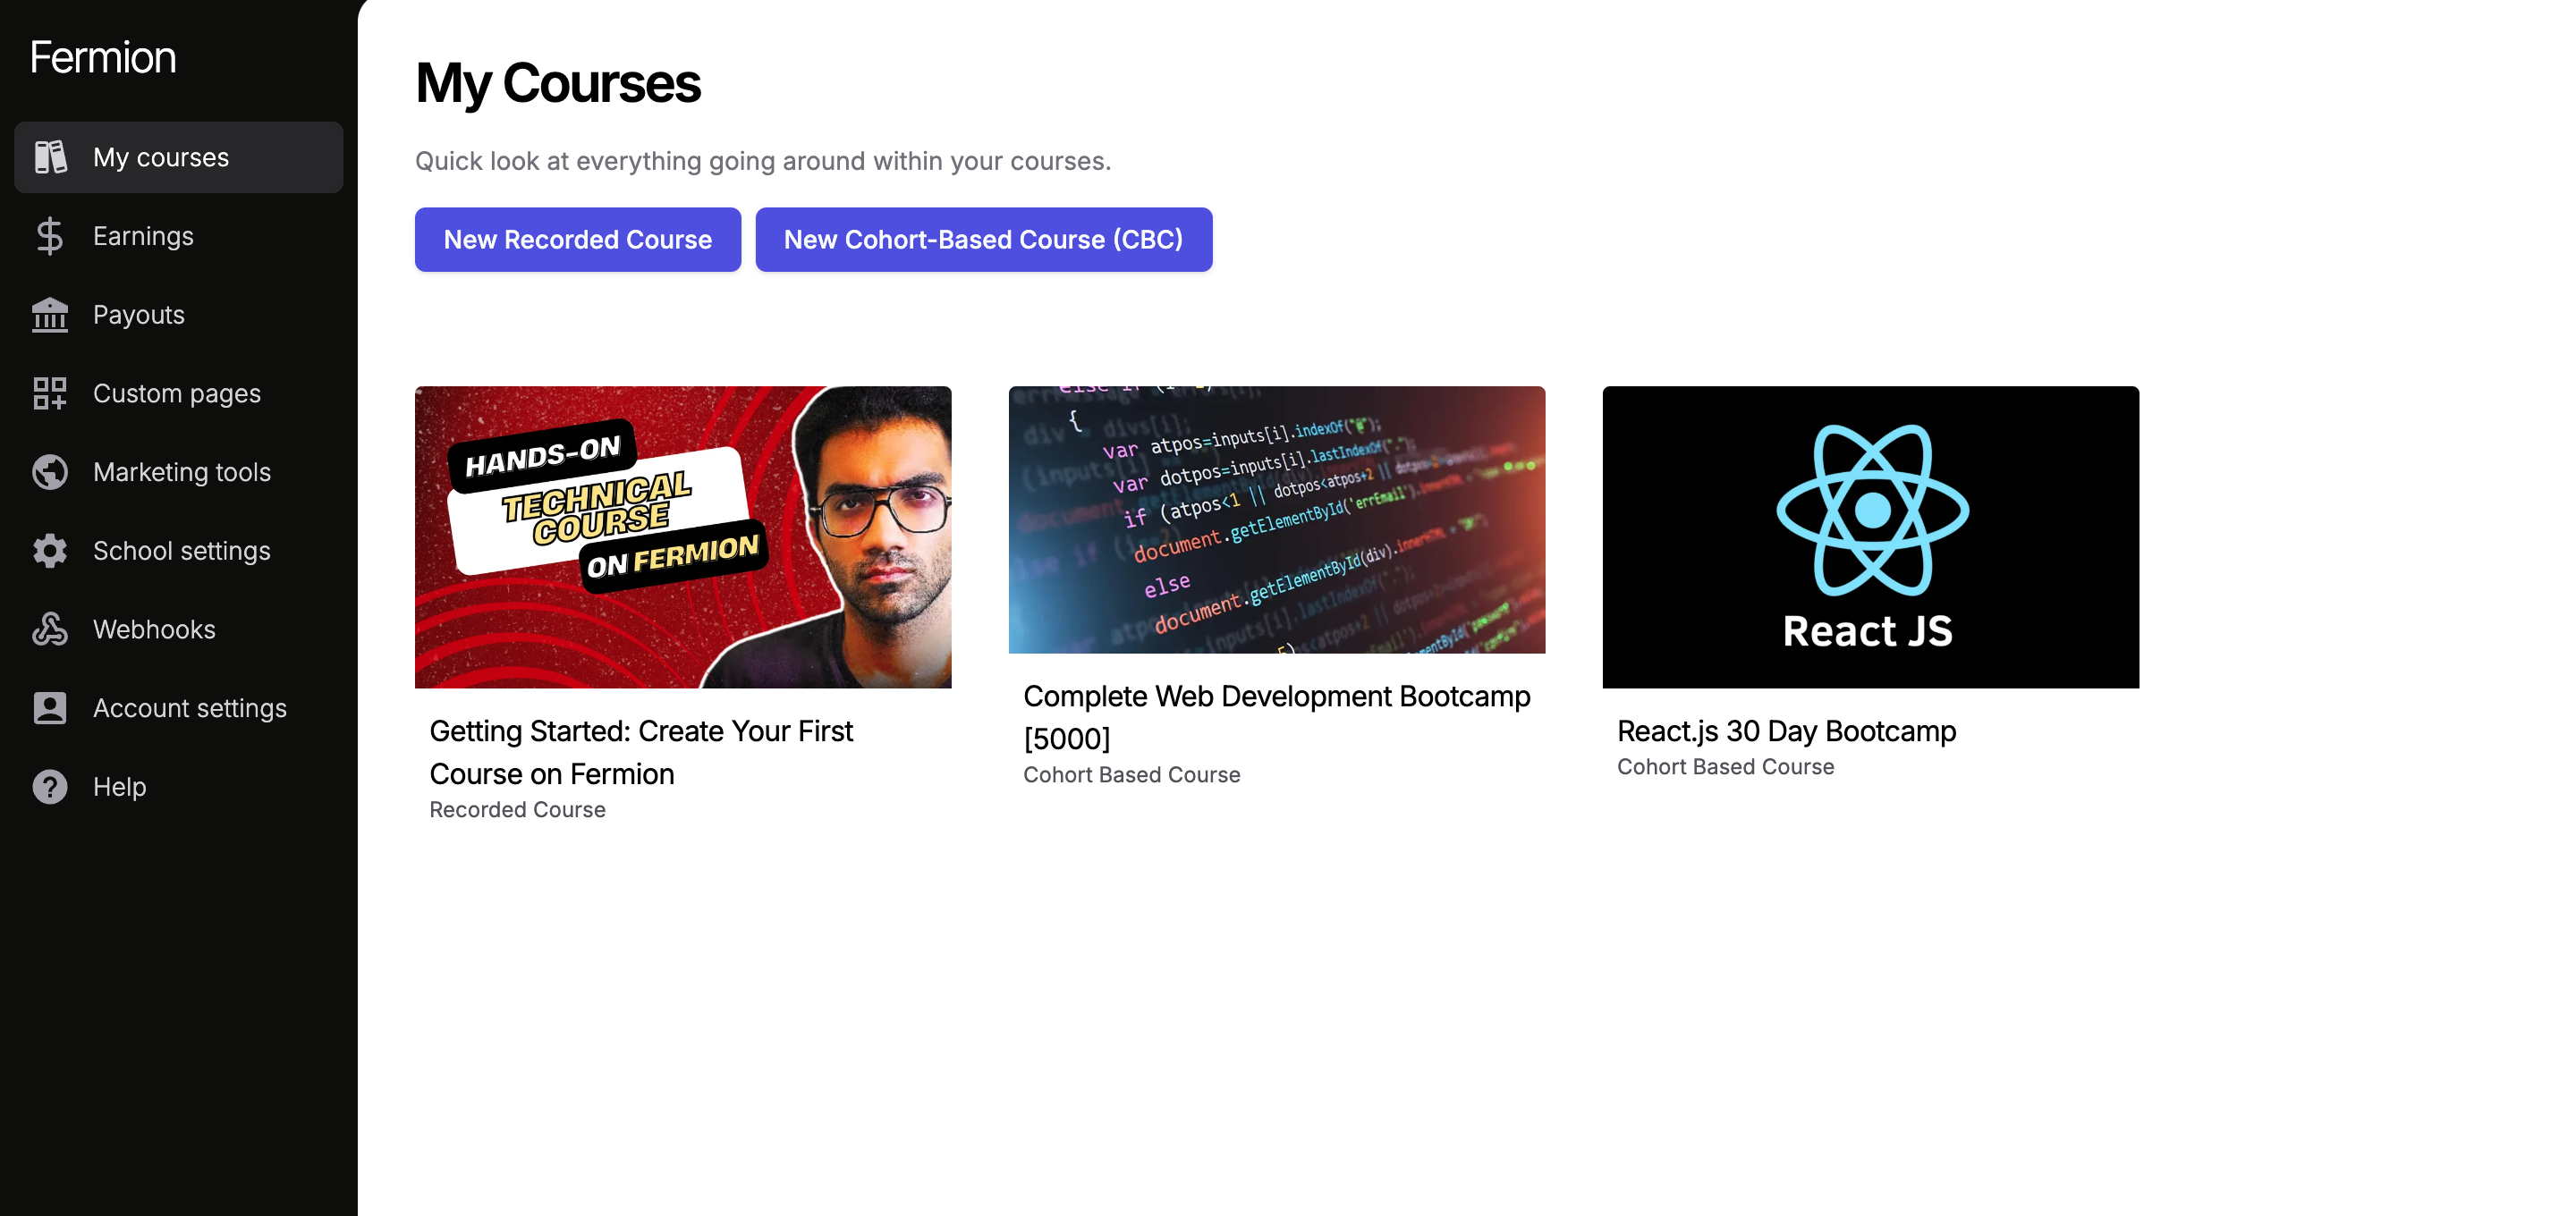Viewport: 2576px width, 1216px height.
Task: Click the My Courses sidebar icon
Action: 49,156
